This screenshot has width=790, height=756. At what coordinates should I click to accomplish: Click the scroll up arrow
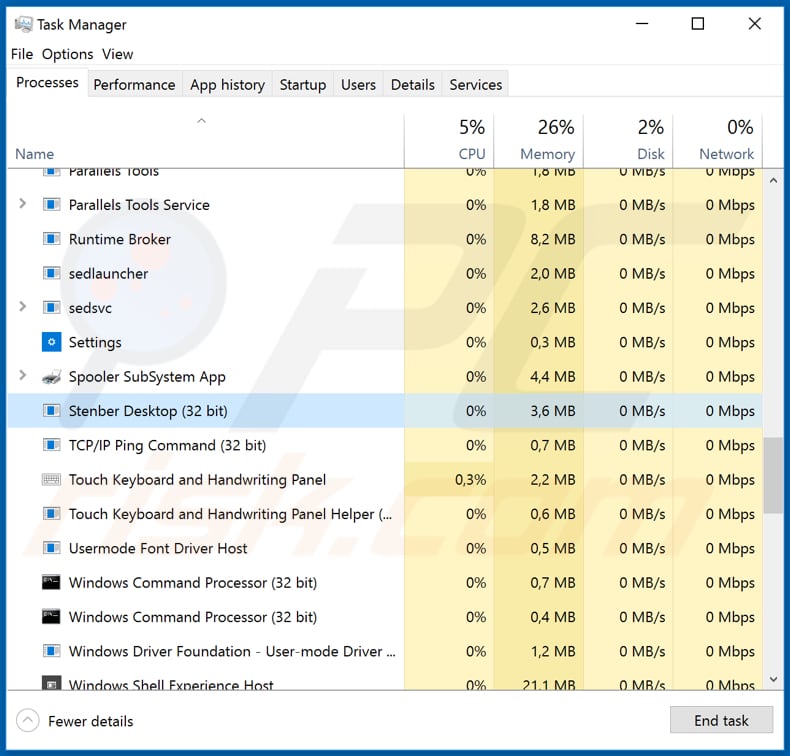[x=773, y=180]
